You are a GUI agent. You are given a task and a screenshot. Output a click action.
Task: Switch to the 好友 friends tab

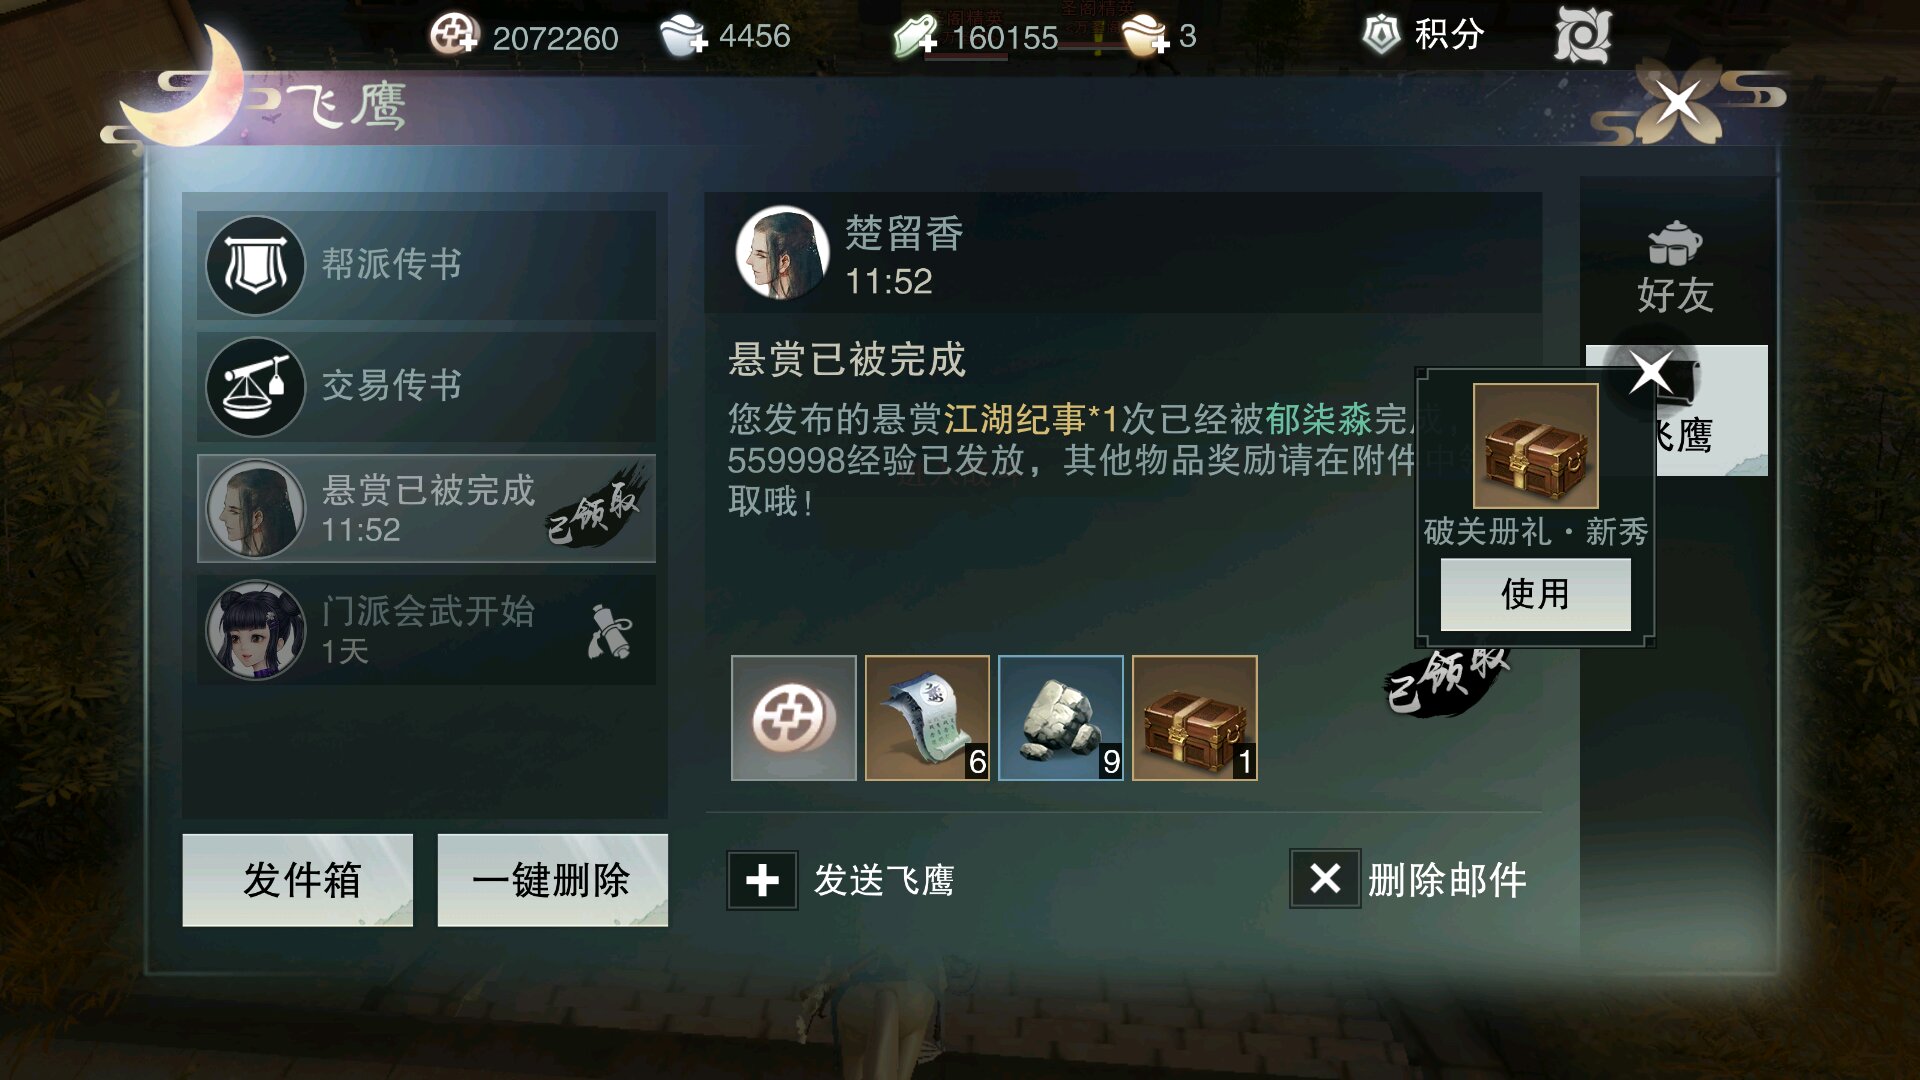1675,268
